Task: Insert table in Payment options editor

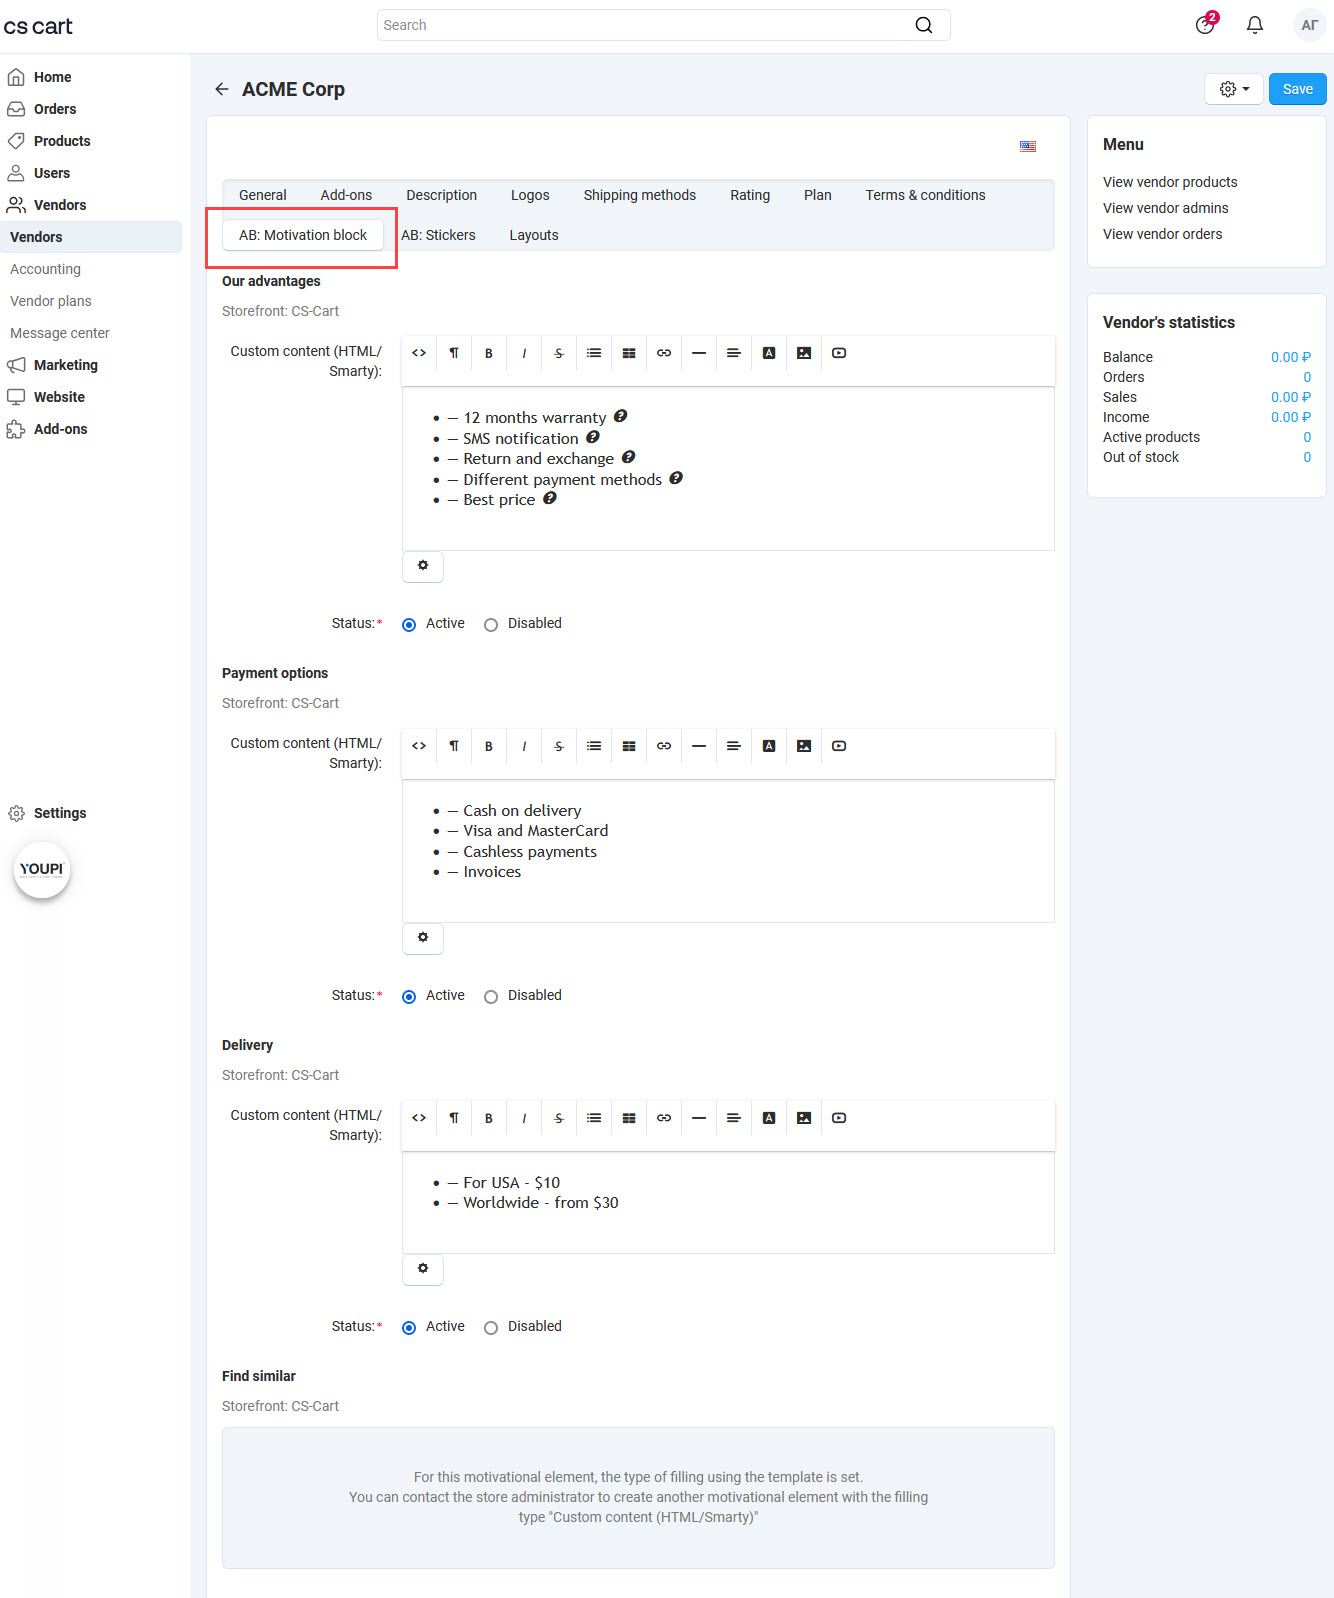Action: pos(629,746)
